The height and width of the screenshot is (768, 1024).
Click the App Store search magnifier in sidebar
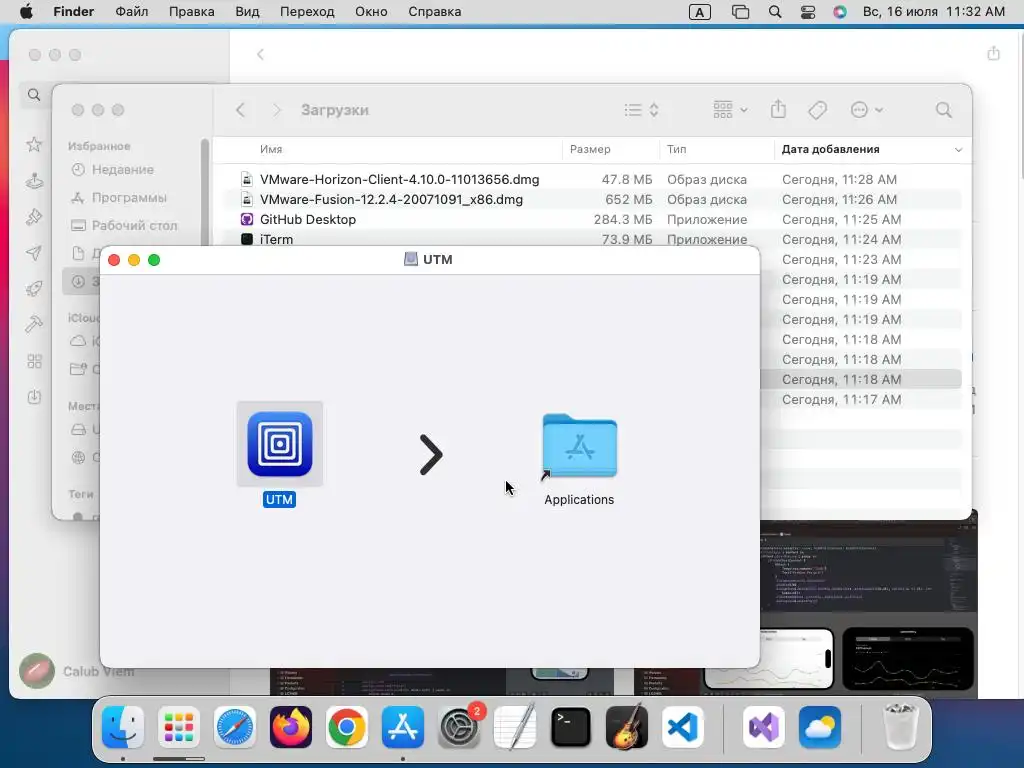coord(34,95)
